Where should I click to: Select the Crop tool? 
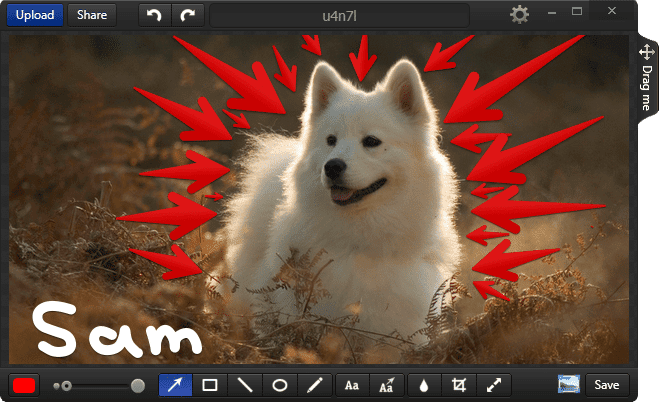click(459, 384)
